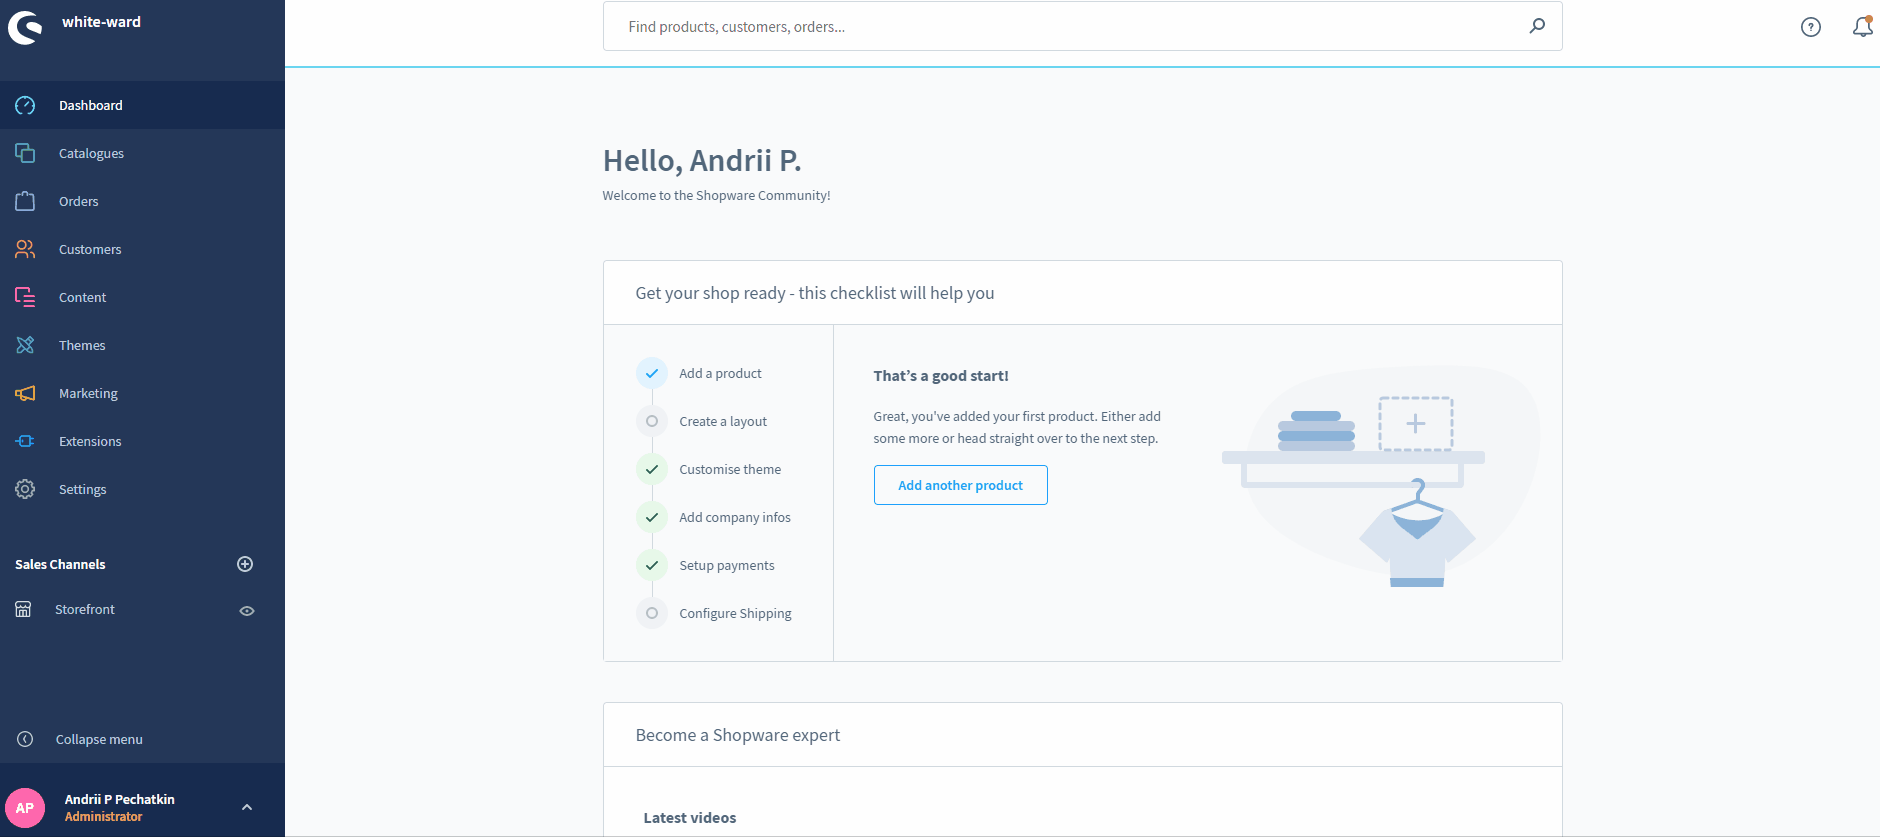Image resolution: width=1880 pixels, height=837 pixels.
Task: Open the Themes menu item
Action: pyautogui.click(x=142, y=345)
